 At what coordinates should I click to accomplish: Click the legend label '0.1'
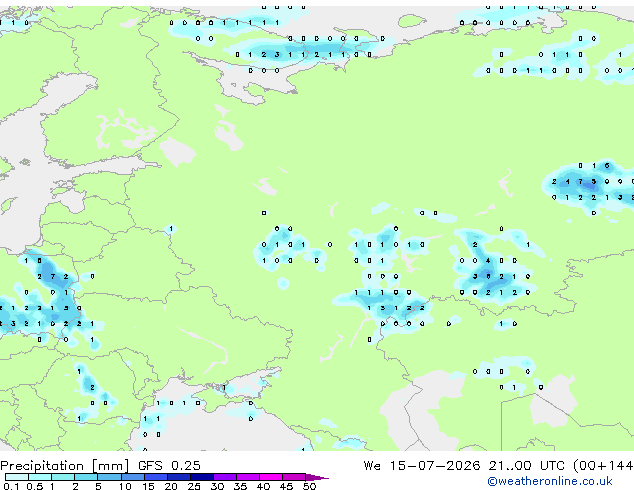[11, 486]
